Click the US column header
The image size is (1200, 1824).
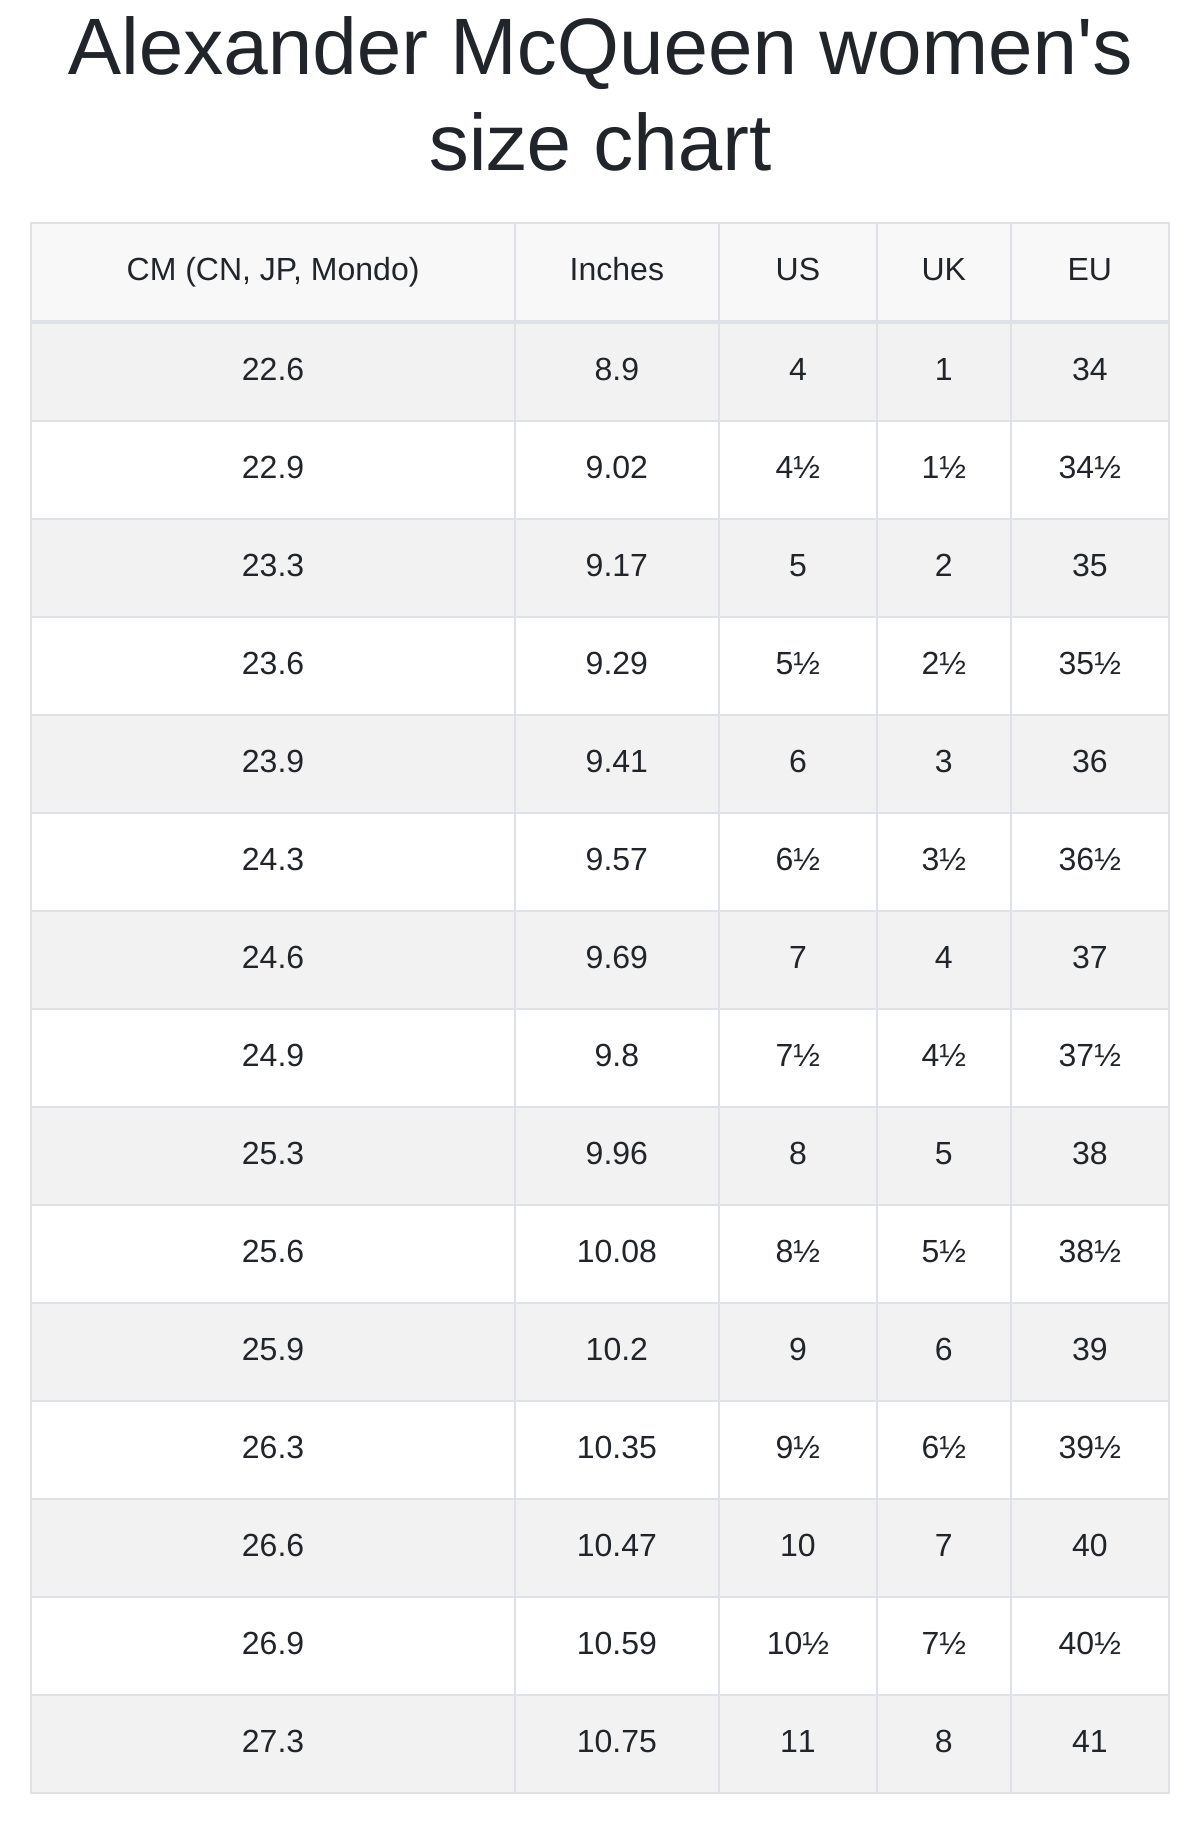(798, 271)
